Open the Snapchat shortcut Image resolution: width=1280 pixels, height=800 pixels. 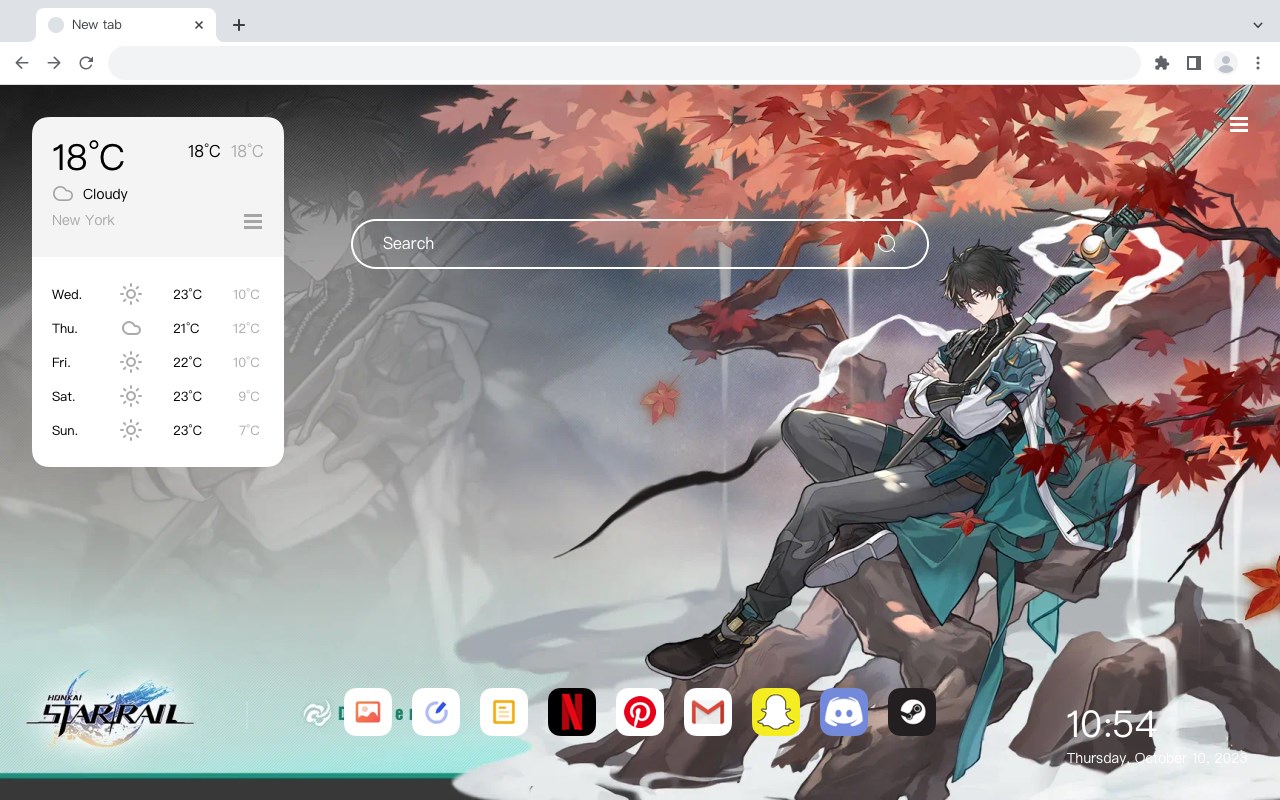click(x=776, y=712)
